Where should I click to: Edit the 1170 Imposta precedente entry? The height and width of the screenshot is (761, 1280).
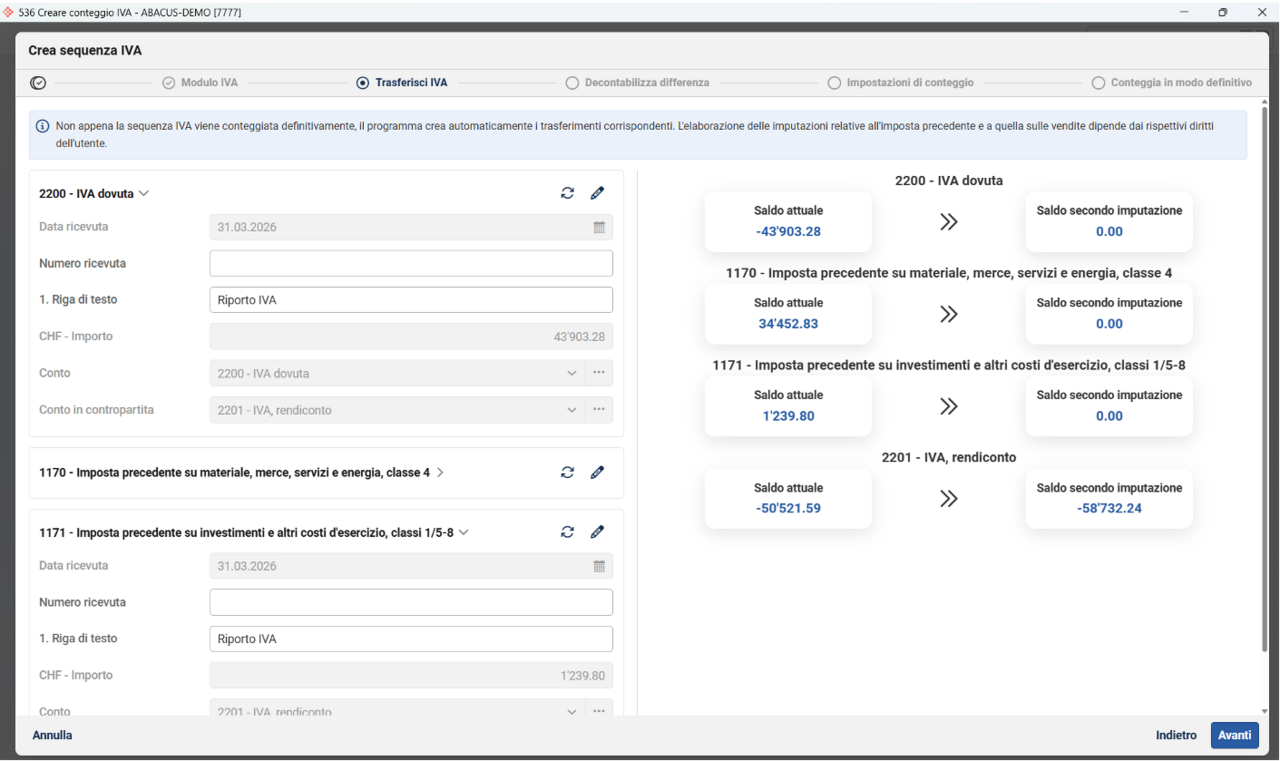(x=597, y=472)
